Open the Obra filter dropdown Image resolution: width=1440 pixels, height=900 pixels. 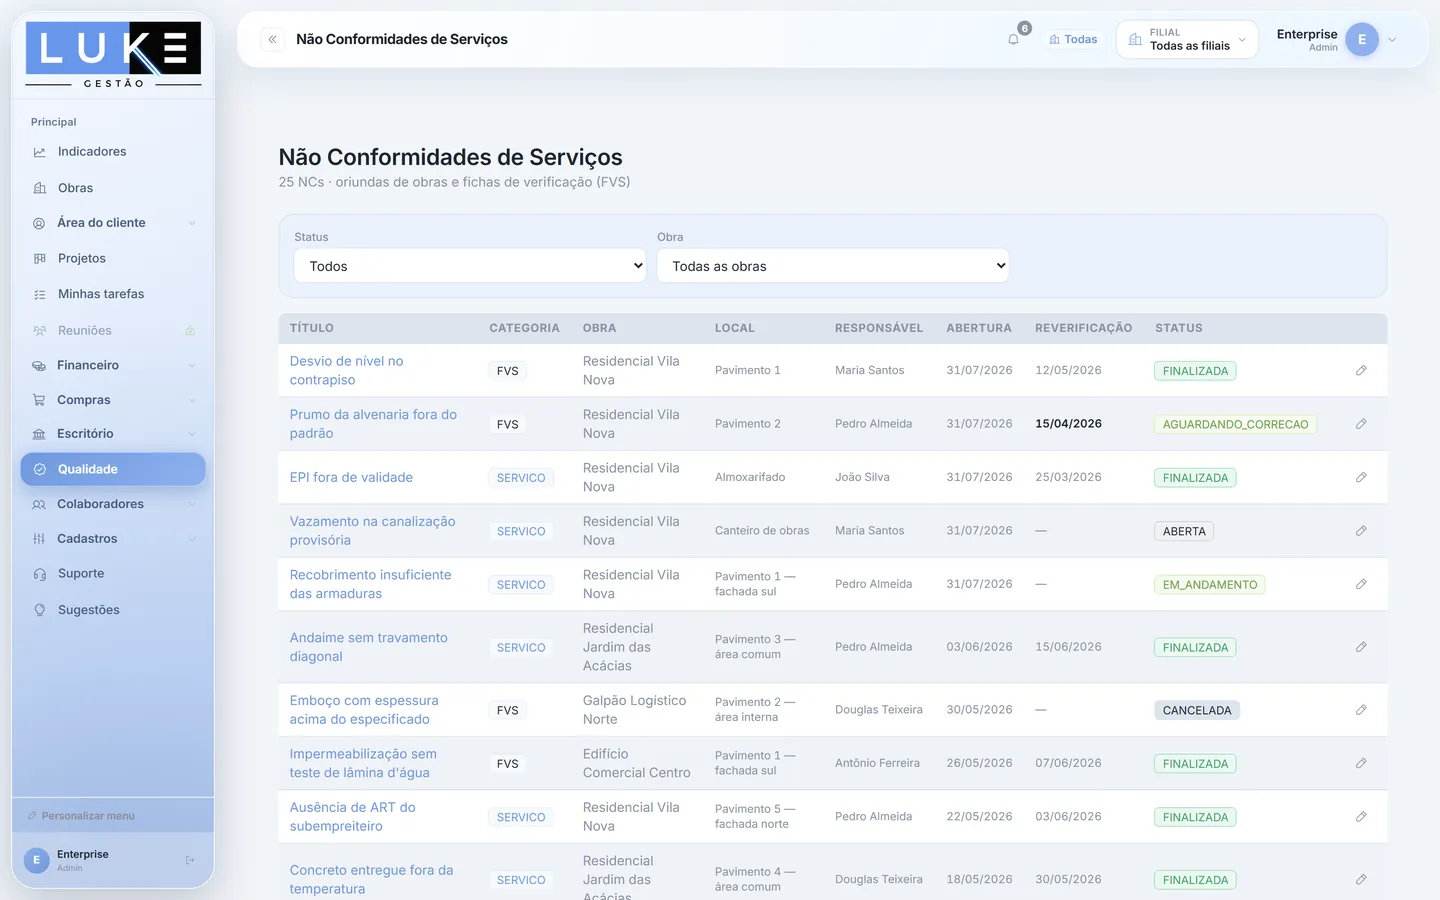833,266
